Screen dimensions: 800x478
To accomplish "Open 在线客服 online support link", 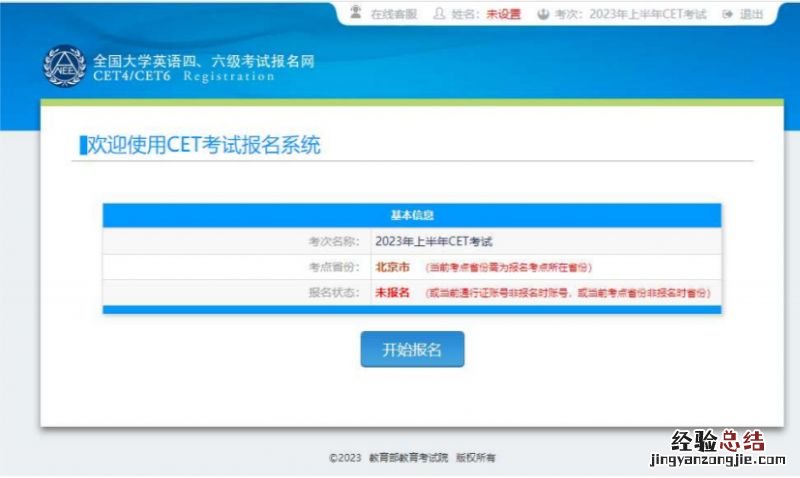I will point(393,14).
